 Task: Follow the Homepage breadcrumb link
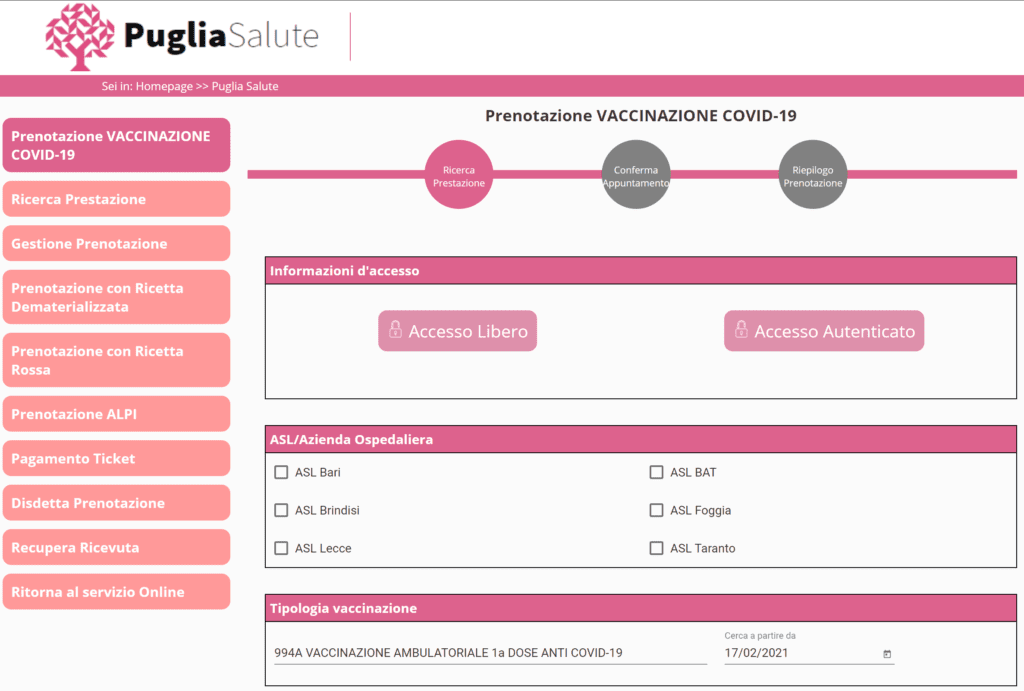click(x=164, y=86)
